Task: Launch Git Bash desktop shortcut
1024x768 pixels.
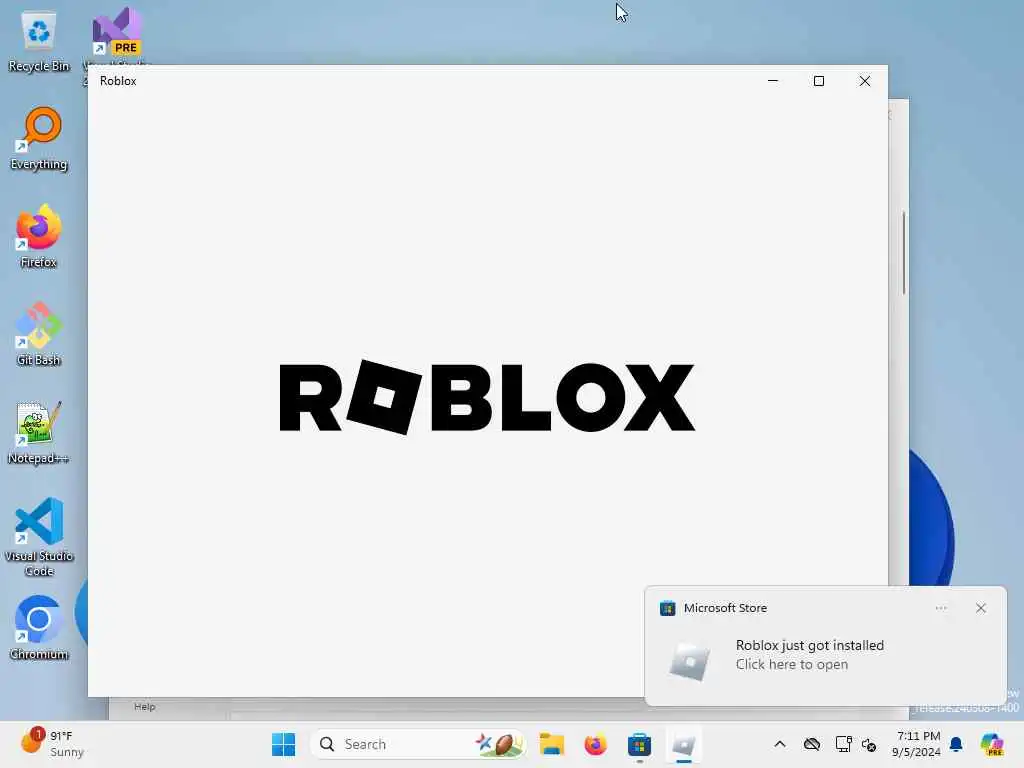Action: (39, 334)
